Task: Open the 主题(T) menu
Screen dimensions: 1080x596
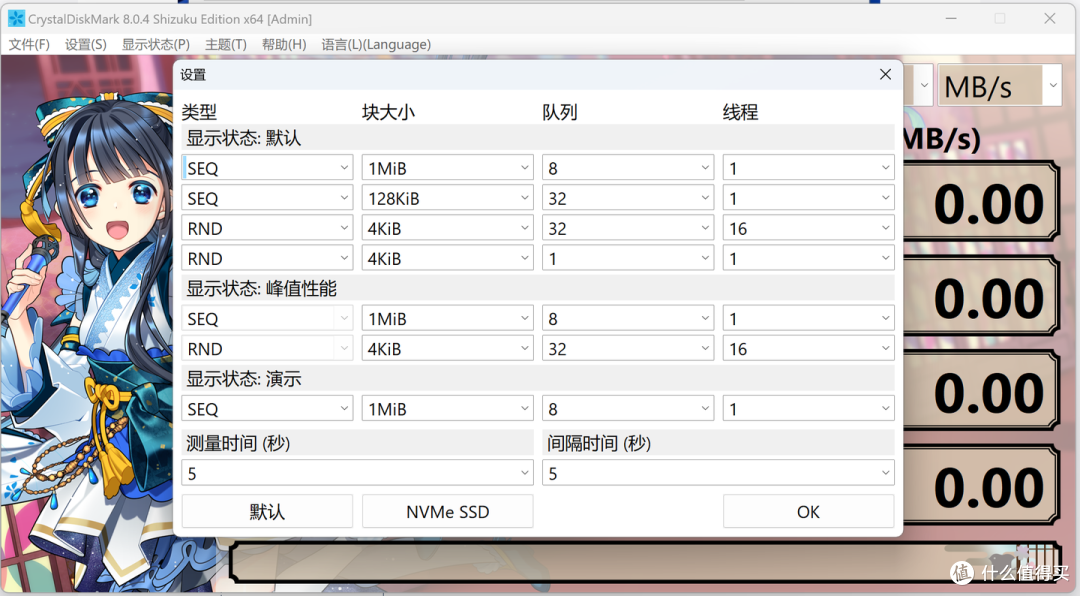Action: tap(226, 44)
